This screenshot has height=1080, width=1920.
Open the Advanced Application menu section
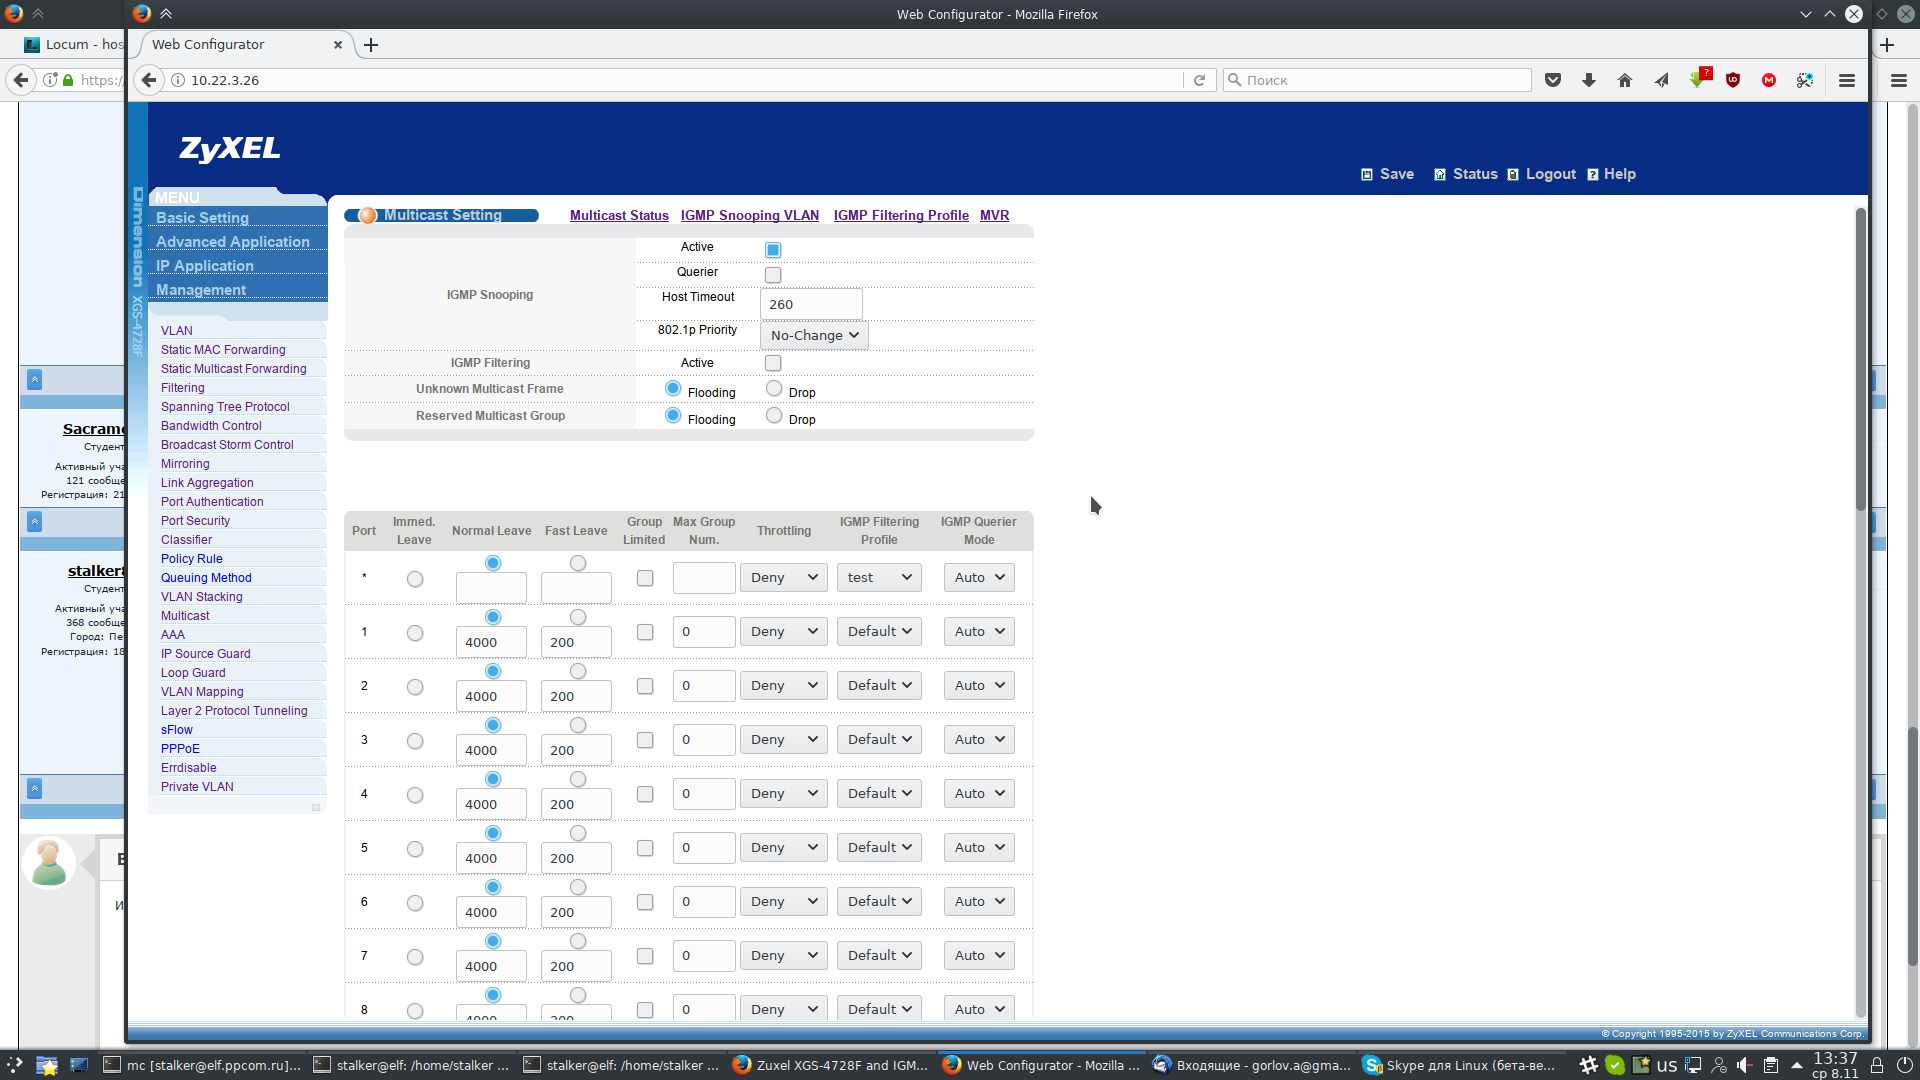(233, 242)
